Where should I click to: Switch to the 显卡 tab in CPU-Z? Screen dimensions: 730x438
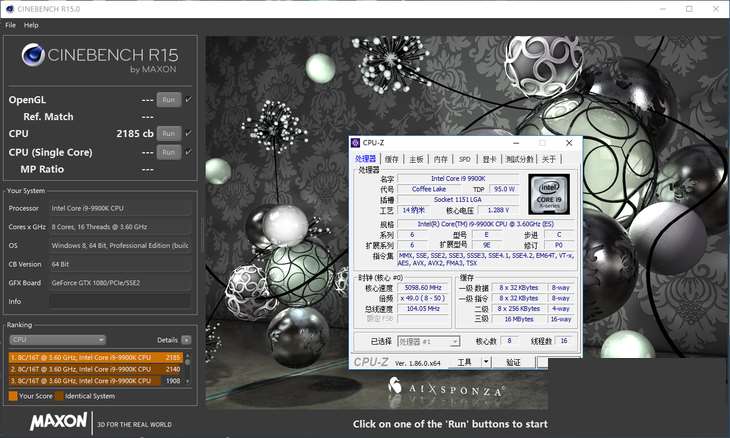pos(489,159)
